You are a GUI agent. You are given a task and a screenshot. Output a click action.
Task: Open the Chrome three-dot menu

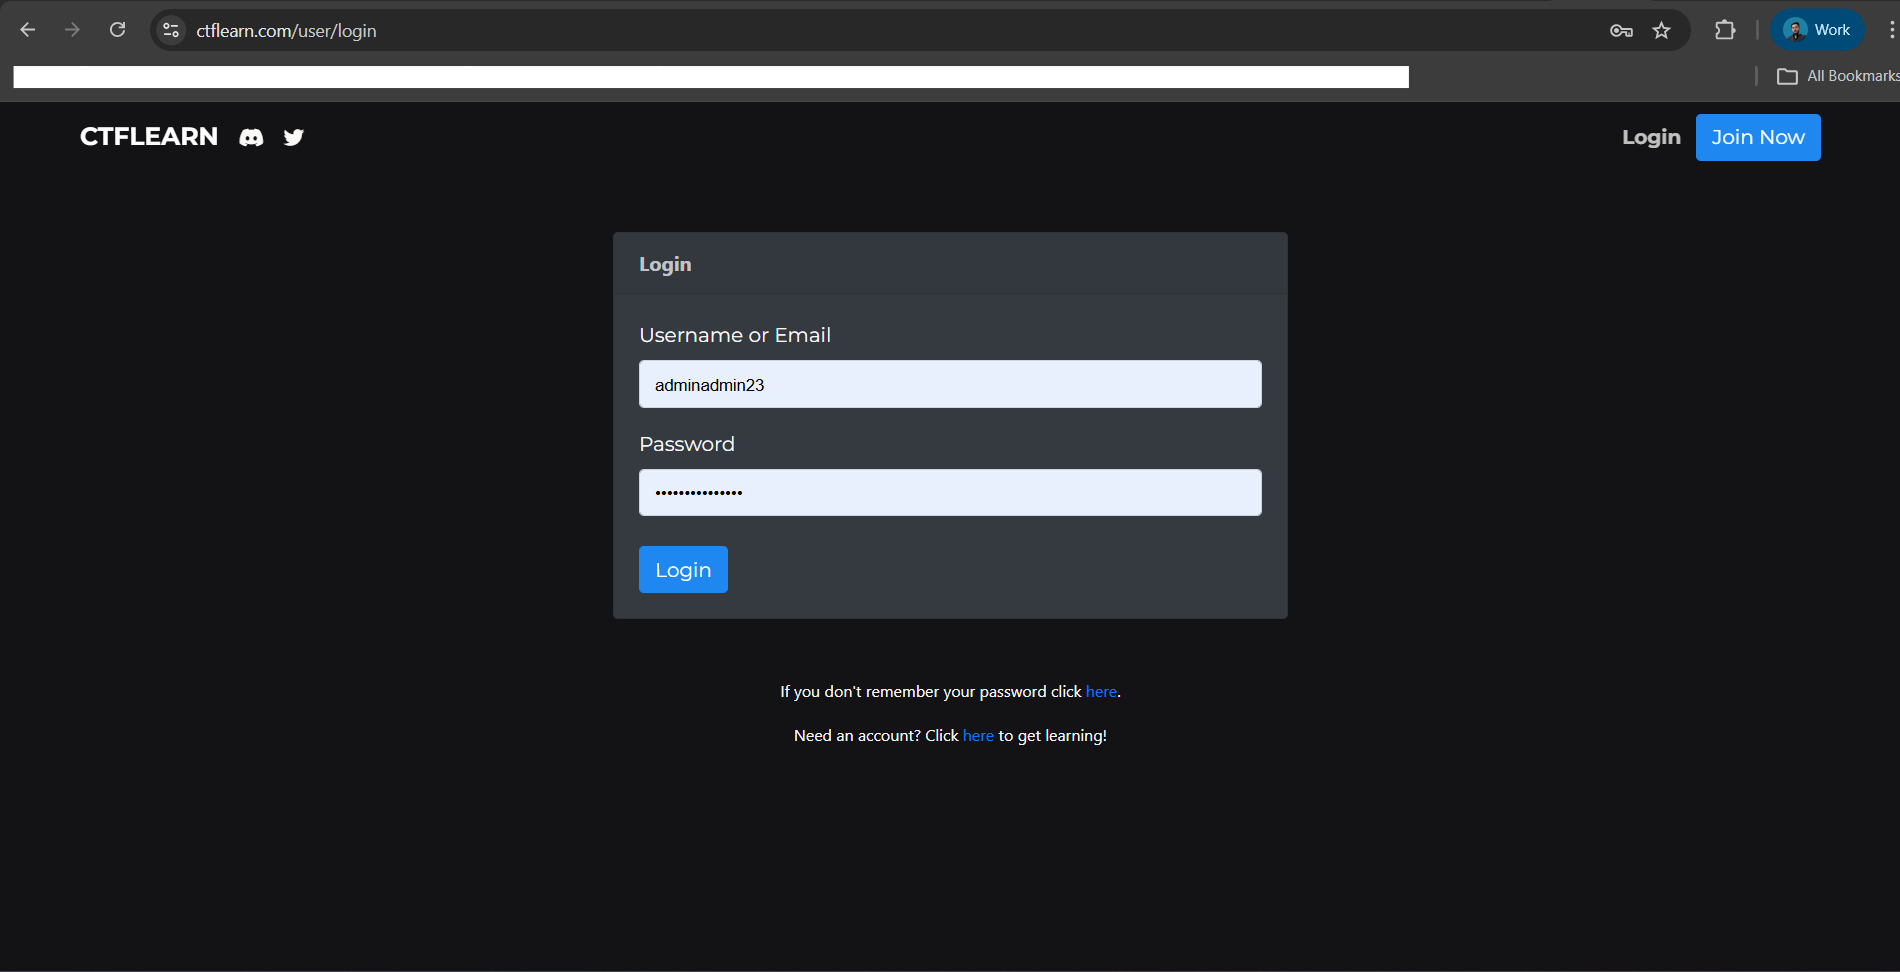point(1891,30)
